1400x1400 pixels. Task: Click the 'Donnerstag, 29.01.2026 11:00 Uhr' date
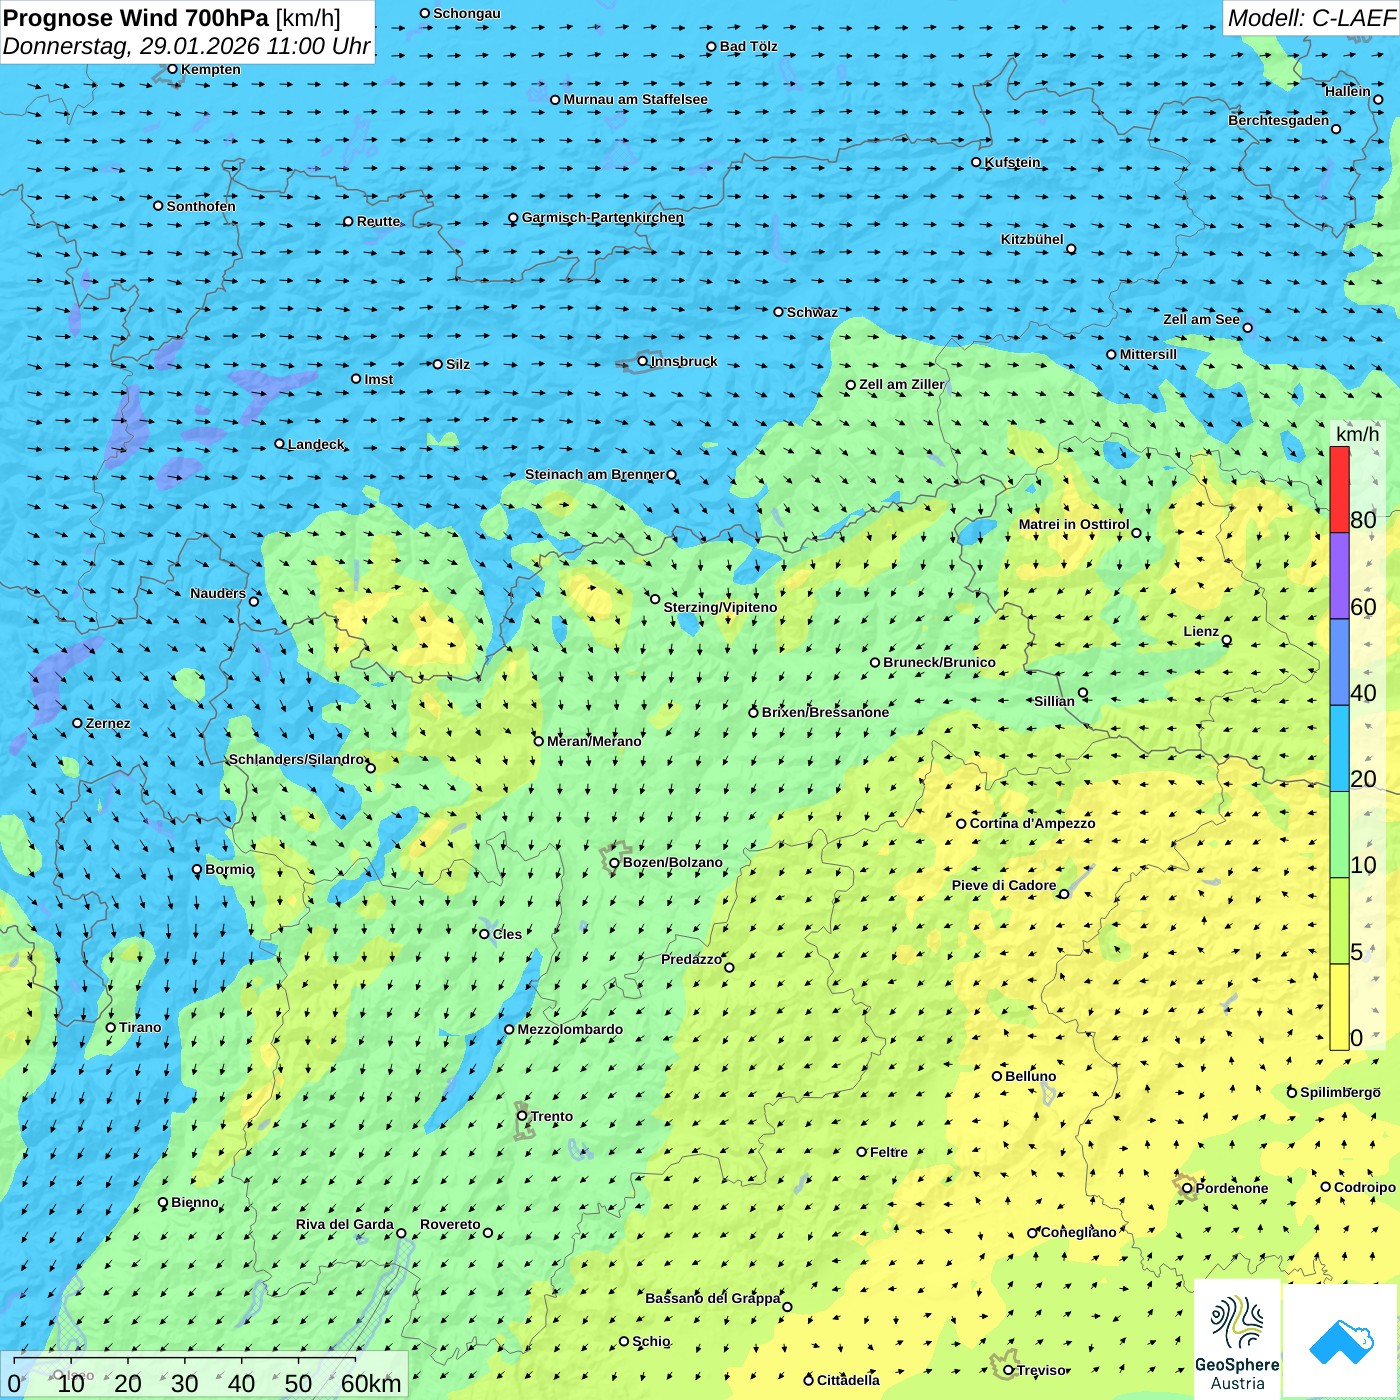point(187,46)
